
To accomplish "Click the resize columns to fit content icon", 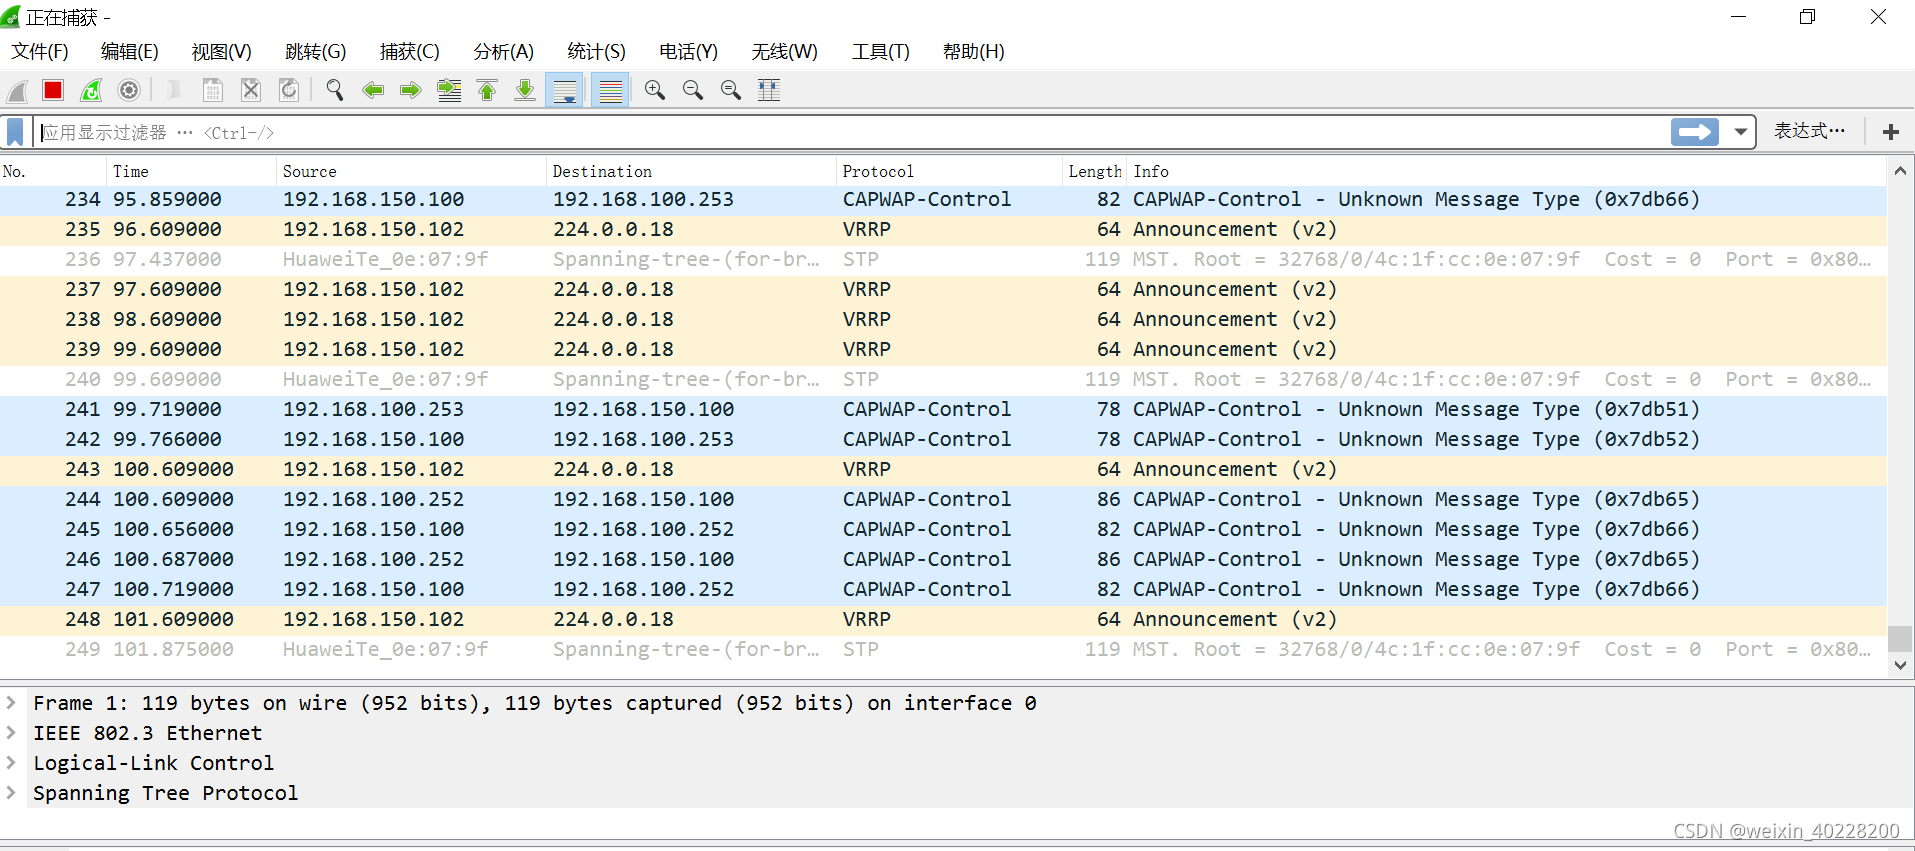I will (769, 91).
